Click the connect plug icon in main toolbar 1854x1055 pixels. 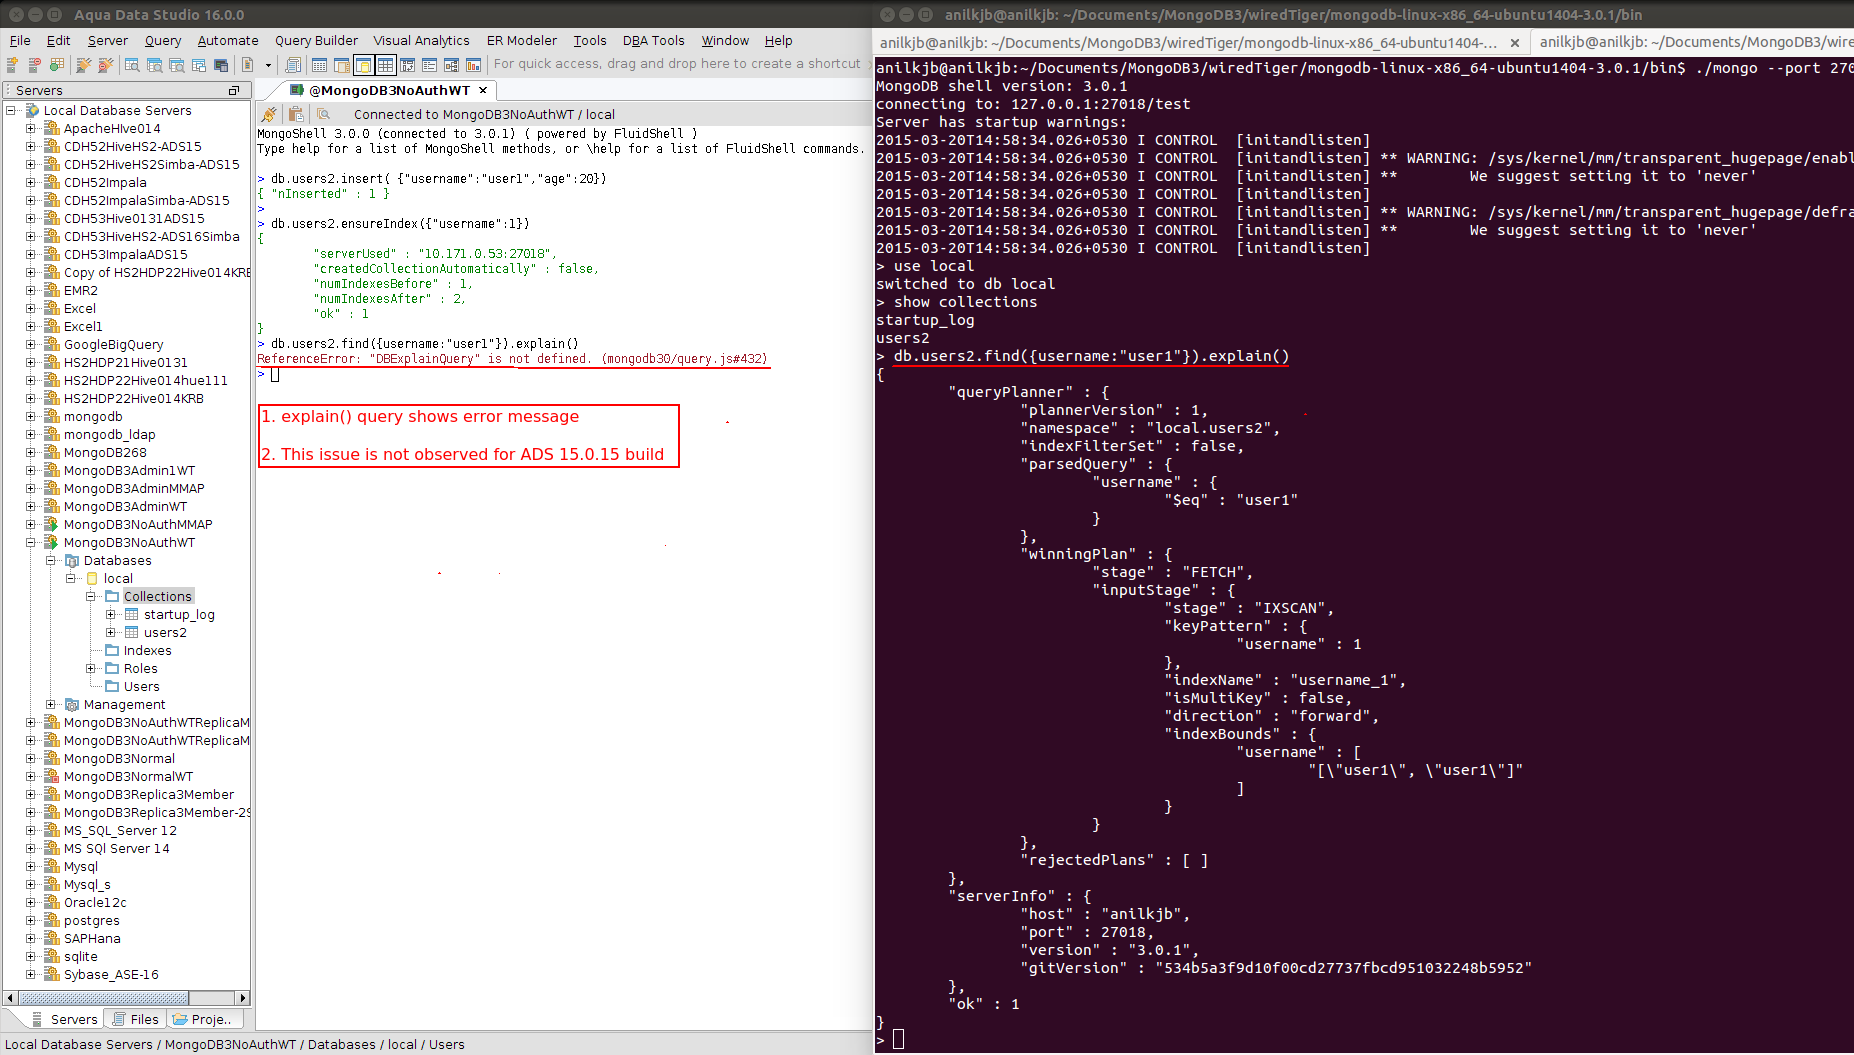tap(83, 65)
